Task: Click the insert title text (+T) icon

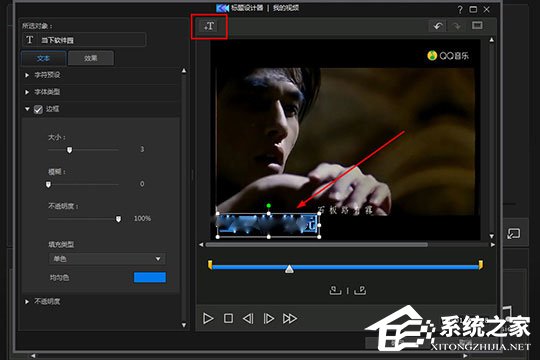Action: tap(209, 26)
